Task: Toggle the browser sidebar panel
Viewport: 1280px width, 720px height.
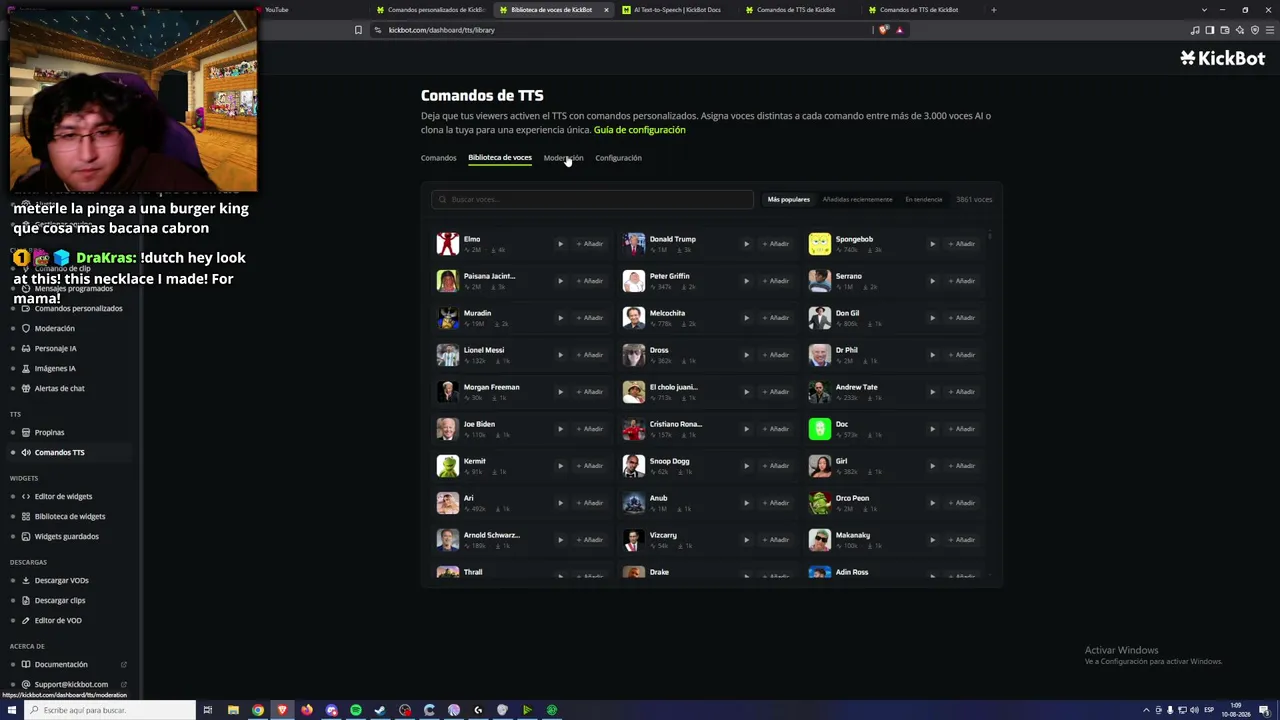Action: click(x=1210, y=30)
